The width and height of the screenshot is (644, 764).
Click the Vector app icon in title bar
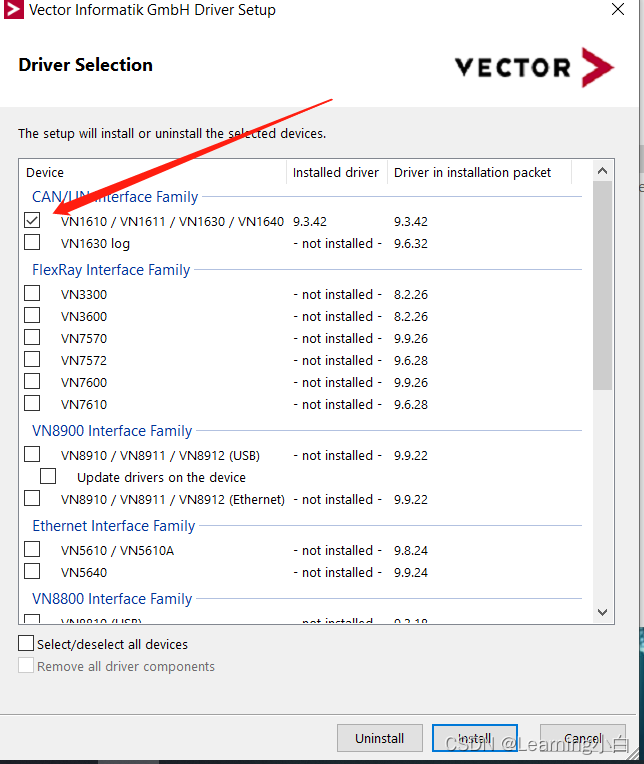(13, 9)
